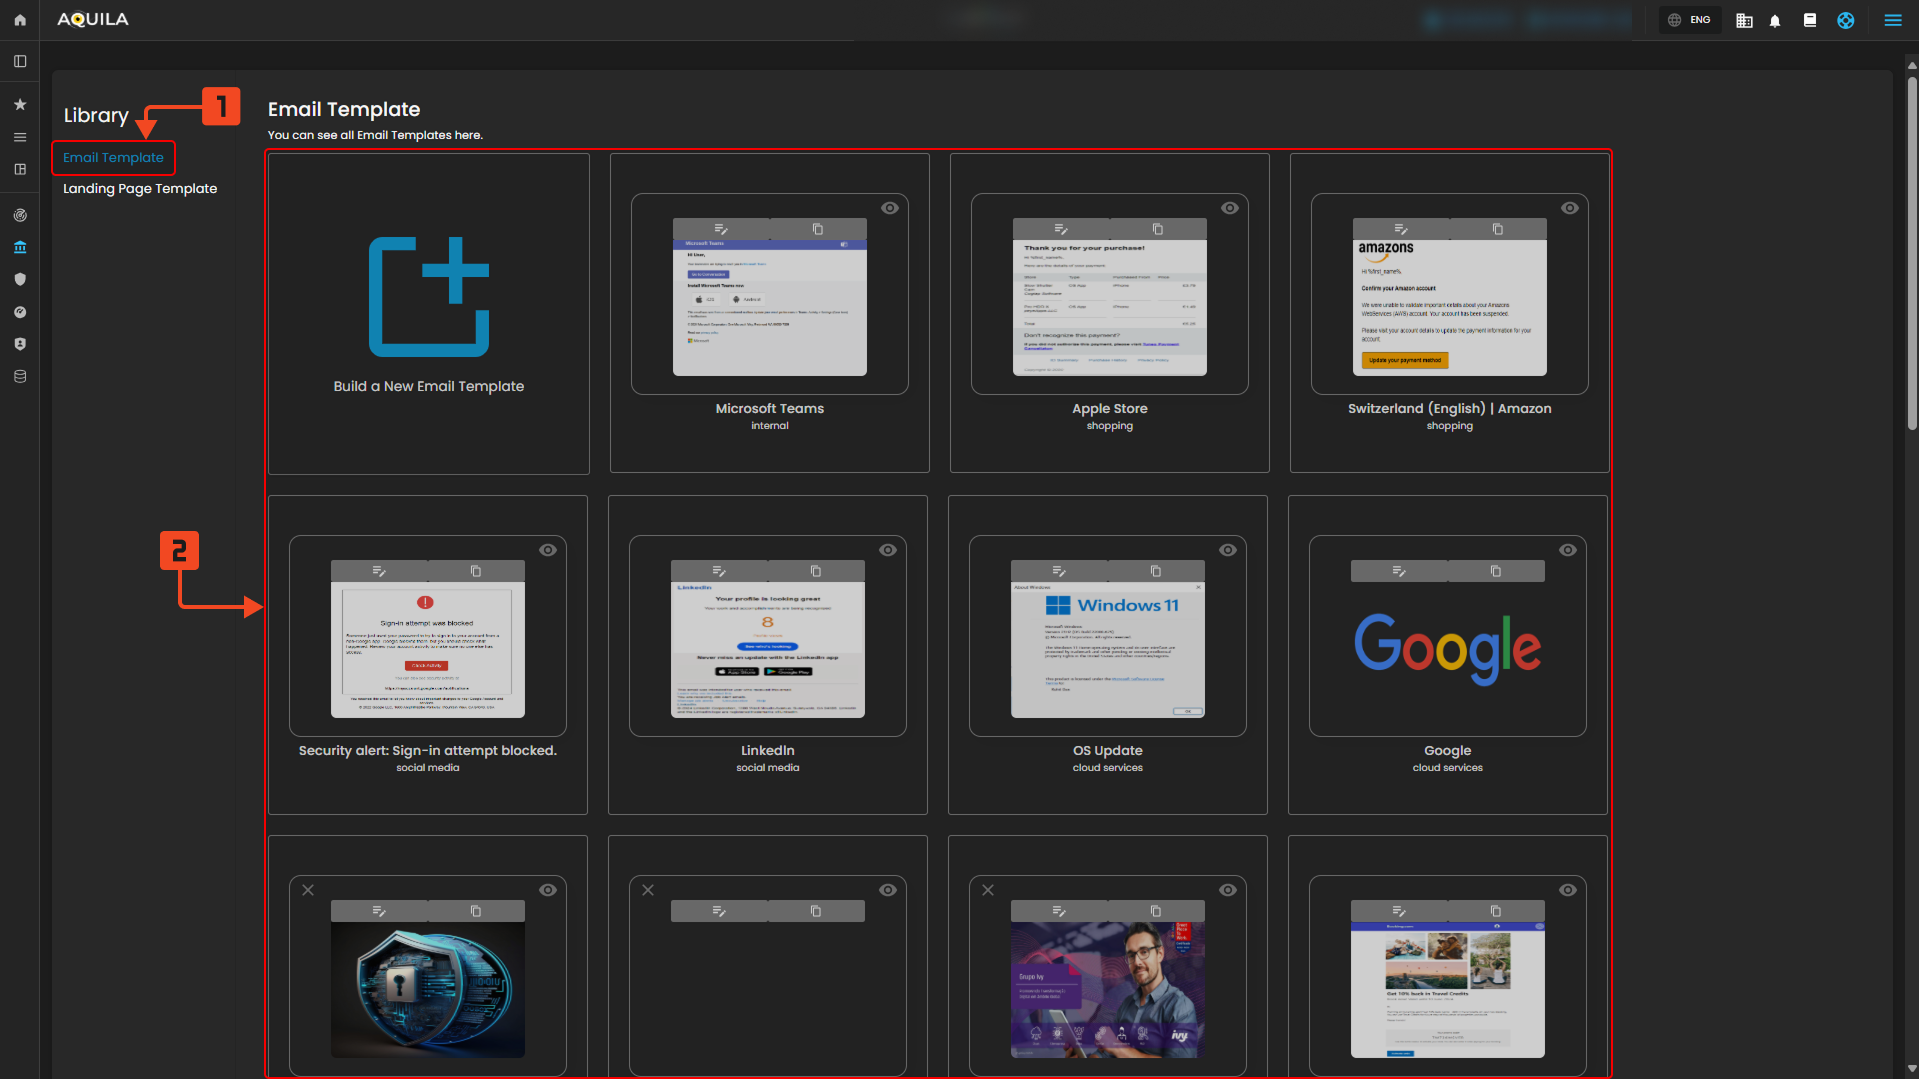Open the documentation book icon

tap(1809, 20)
